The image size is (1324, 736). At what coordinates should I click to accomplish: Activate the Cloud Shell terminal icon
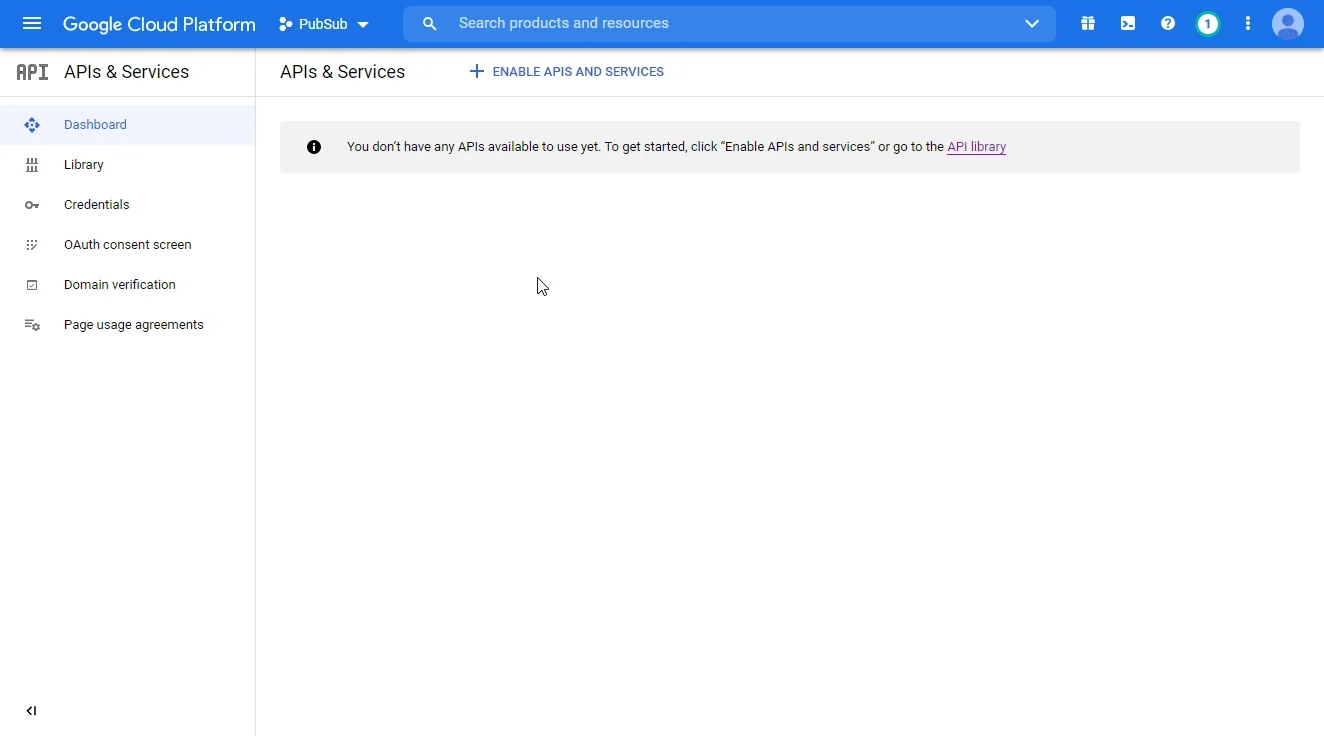pos(1128,23)
